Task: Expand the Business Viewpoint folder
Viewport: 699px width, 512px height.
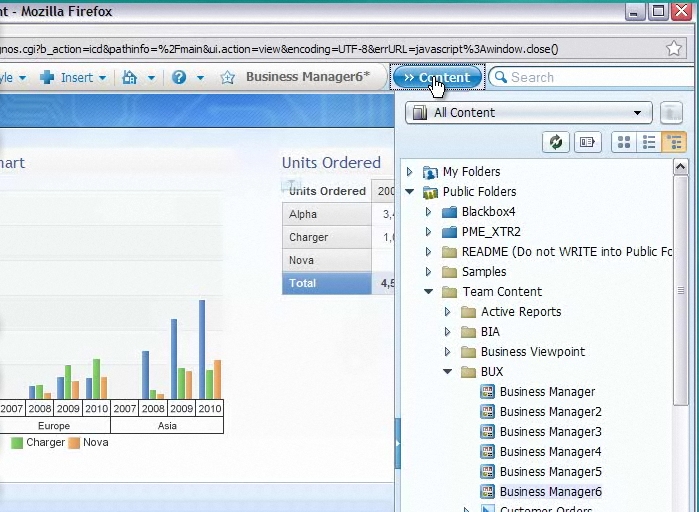Action: pyautogui.click(x=447, y=352)
